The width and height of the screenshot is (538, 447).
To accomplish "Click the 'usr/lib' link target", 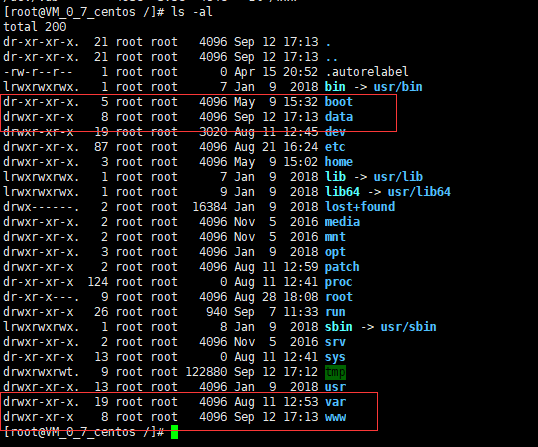I will (x=398, y=177).
